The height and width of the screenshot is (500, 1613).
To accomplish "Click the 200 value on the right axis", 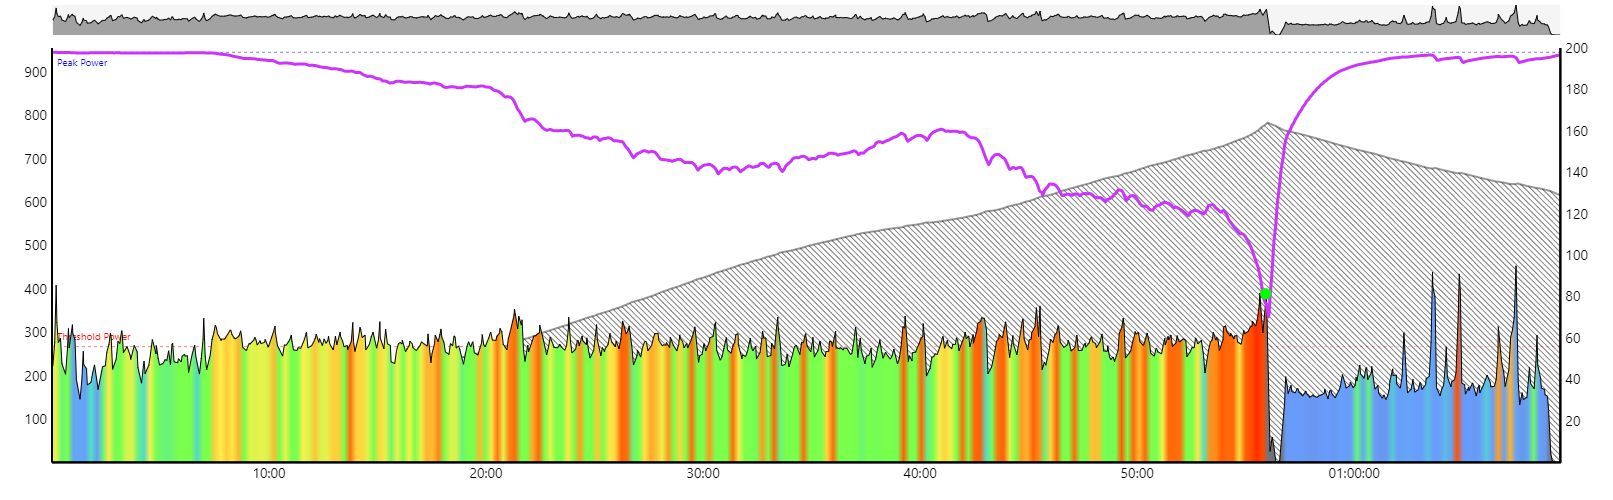I will (1576, 48).
